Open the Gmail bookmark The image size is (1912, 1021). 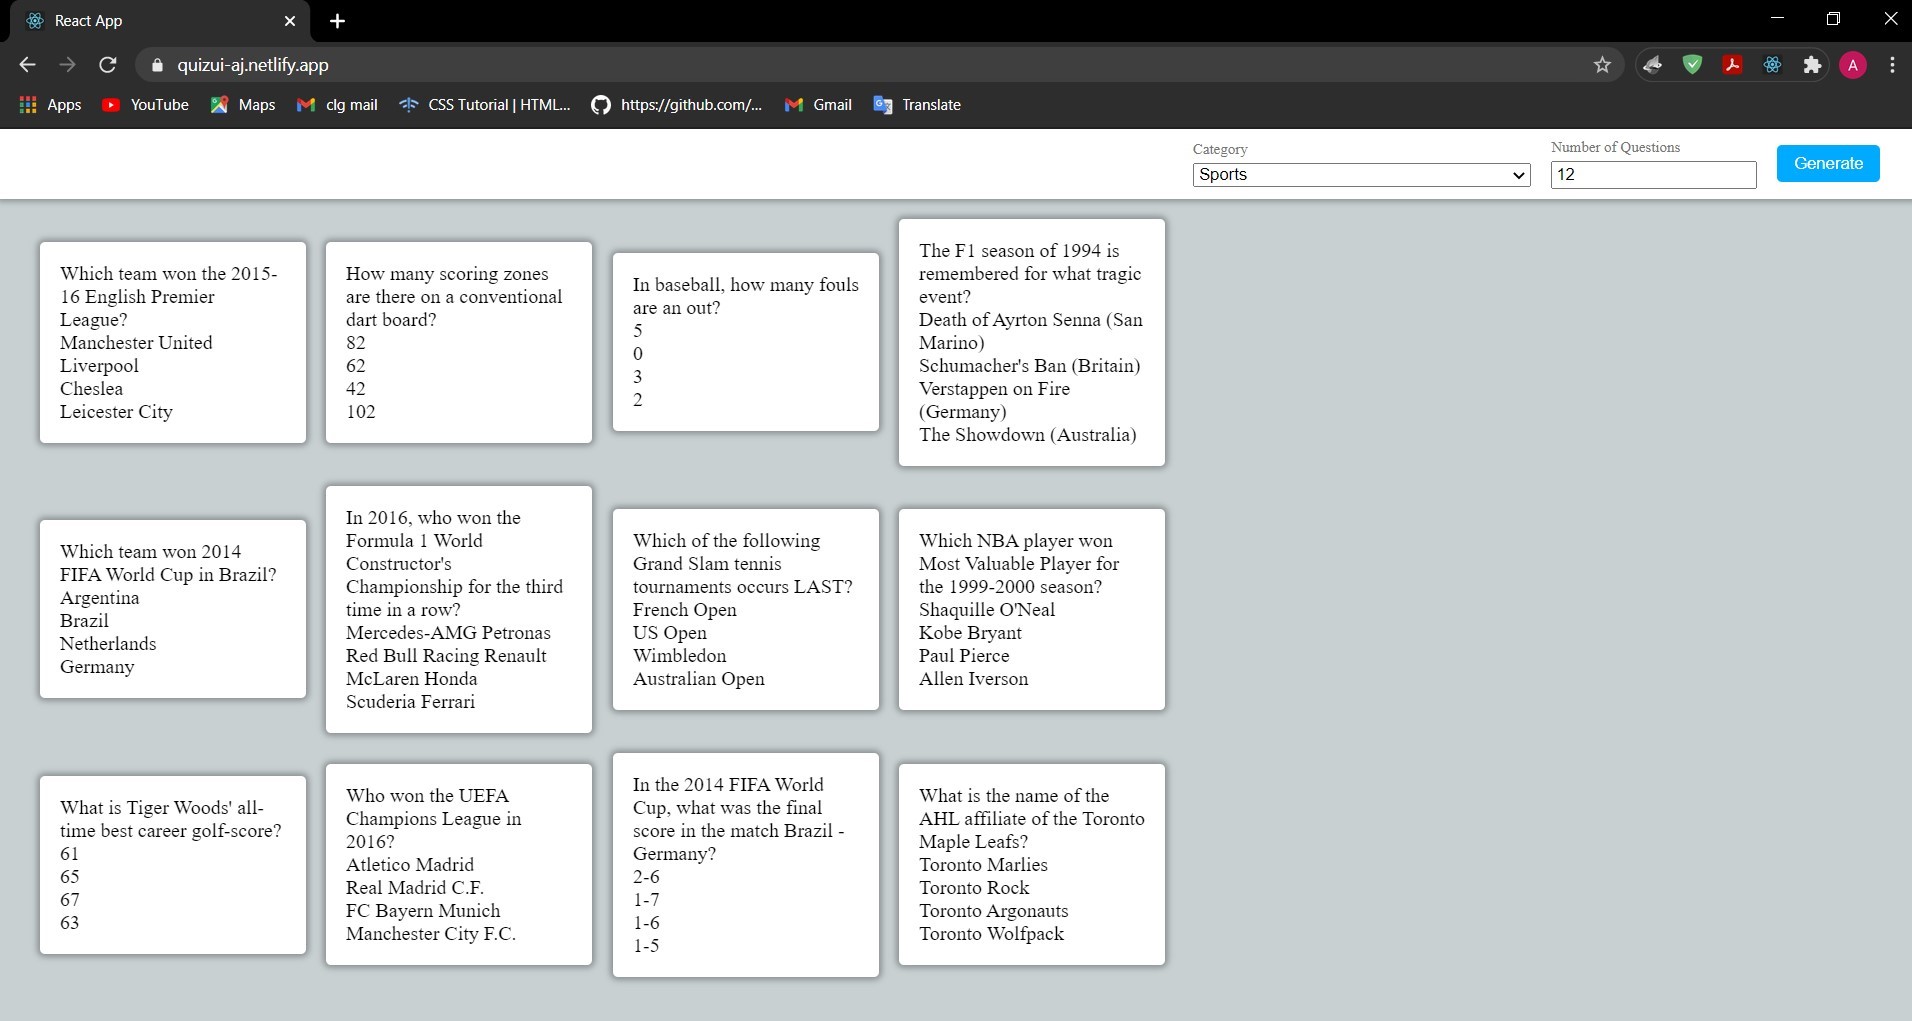click(x=818, y=104)
